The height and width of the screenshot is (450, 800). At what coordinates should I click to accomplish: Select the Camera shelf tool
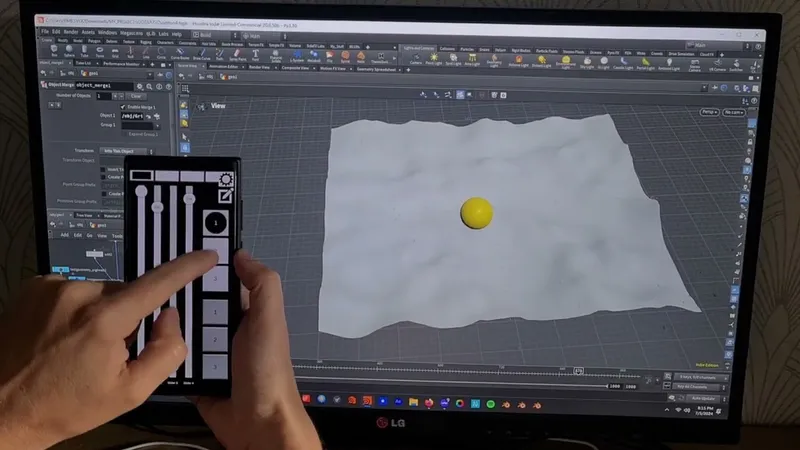(416, 59)
